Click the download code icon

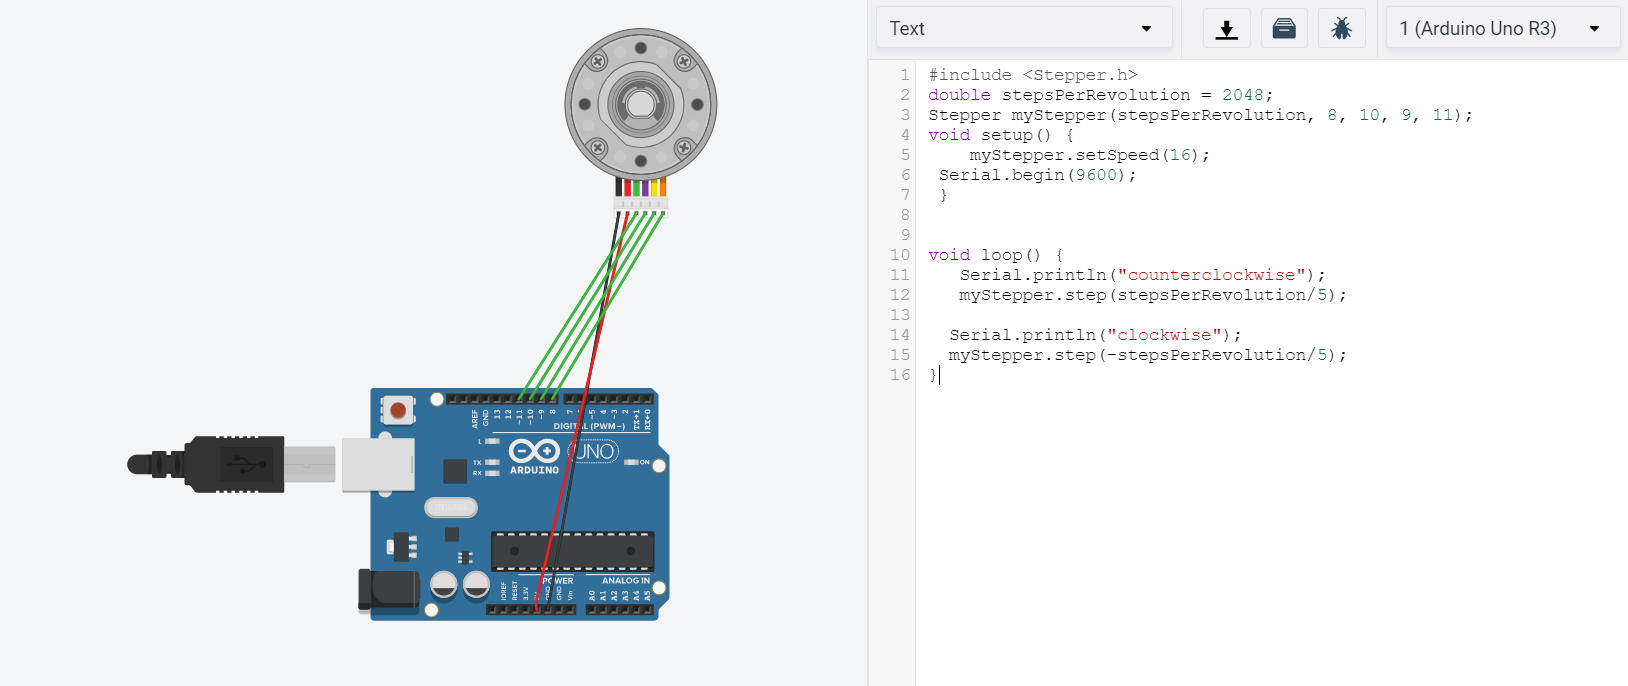[x=1226, y=29]
